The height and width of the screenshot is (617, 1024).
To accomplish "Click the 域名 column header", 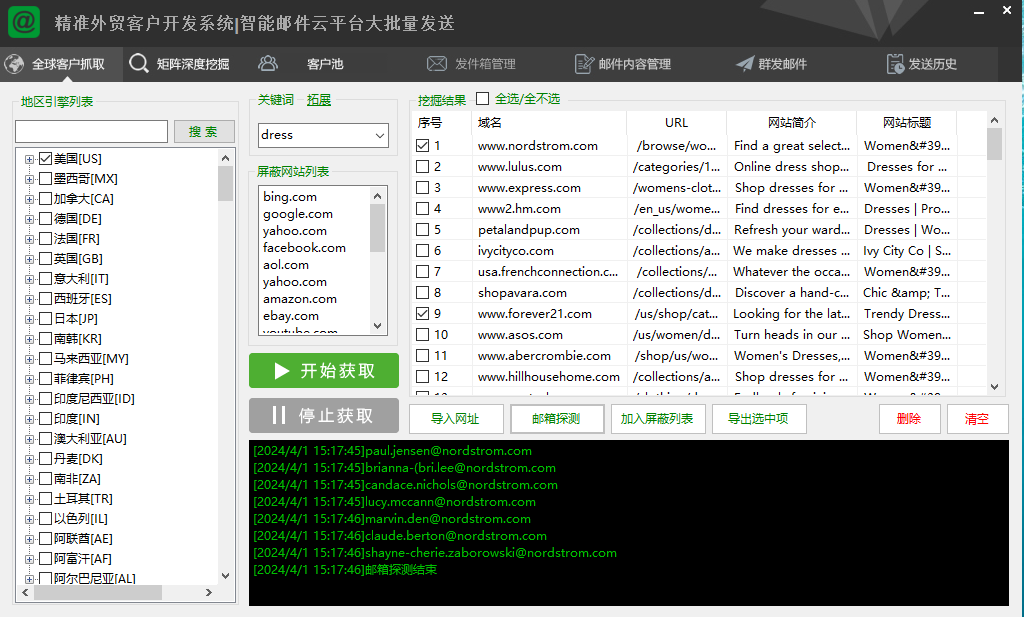I will (x=549, y=122).
